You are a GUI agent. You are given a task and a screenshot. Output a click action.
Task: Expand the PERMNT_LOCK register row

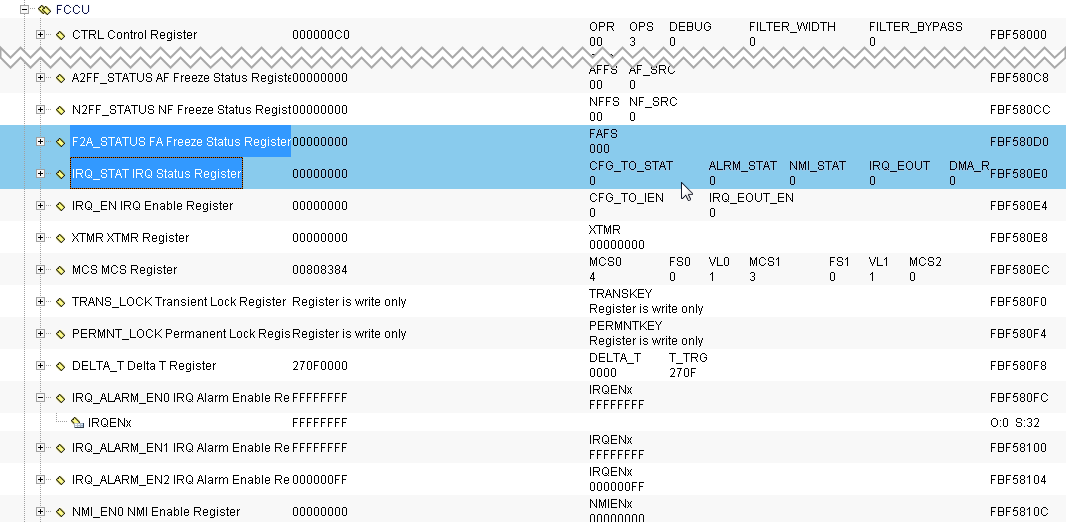click(x=40, y=333)
